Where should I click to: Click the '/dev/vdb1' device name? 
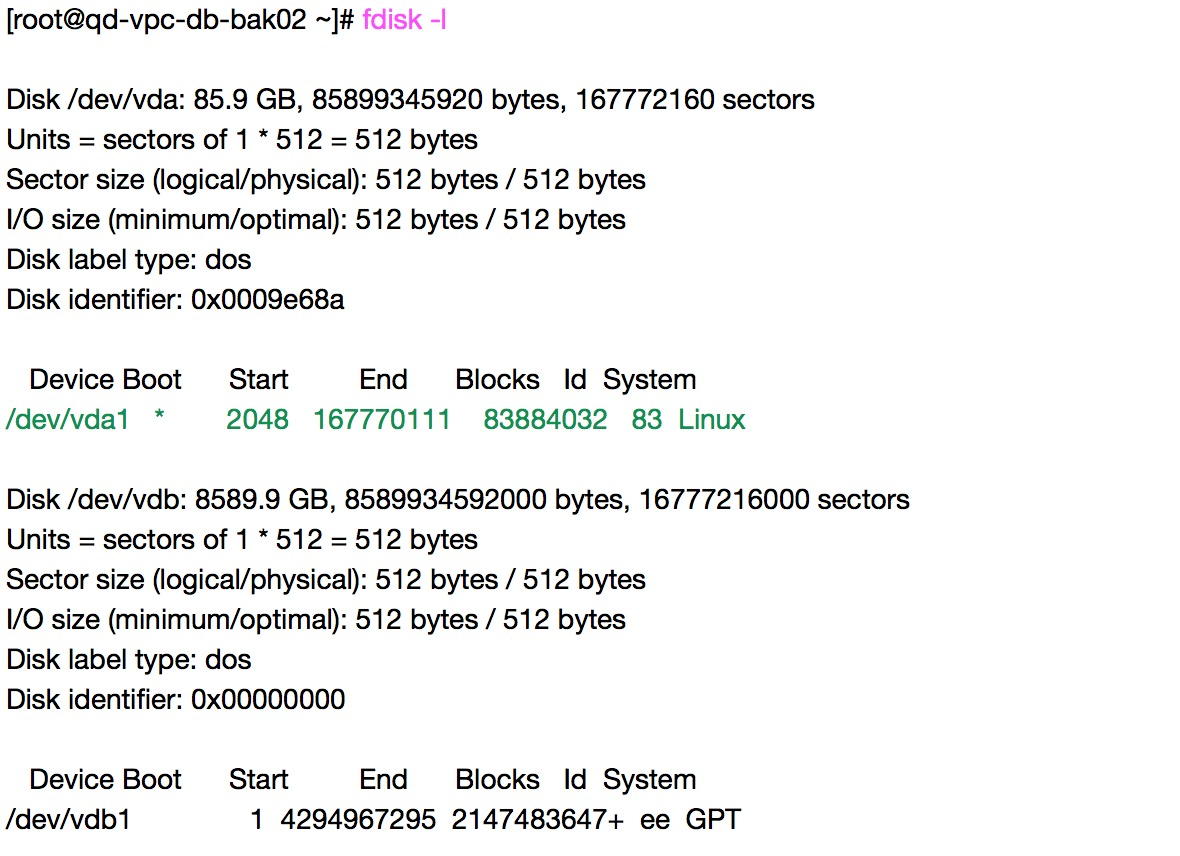coord(67,820)
